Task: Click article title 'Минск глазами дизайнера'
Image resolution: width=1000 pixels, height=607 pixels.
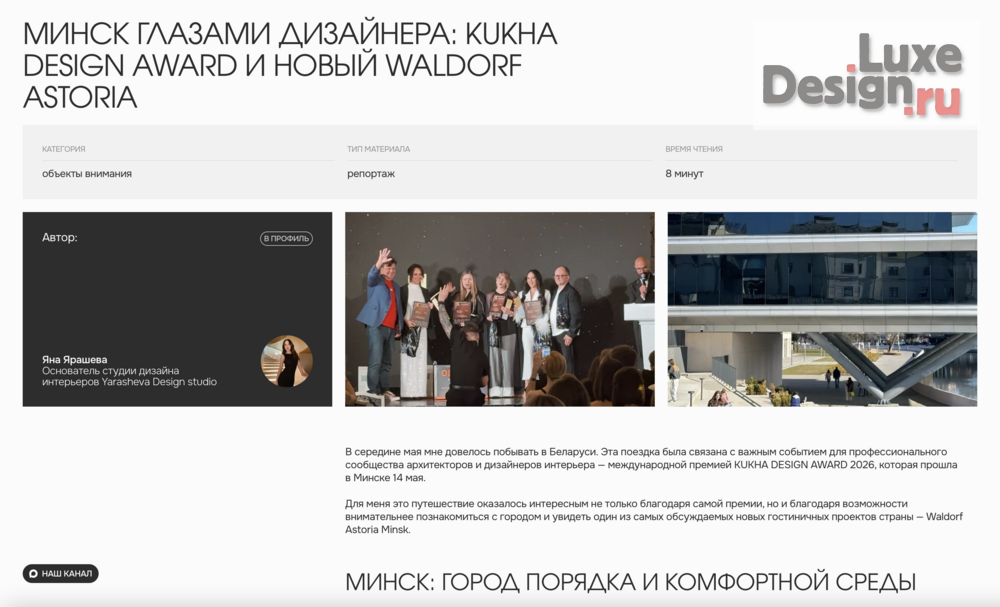Action: click(290, 66)
